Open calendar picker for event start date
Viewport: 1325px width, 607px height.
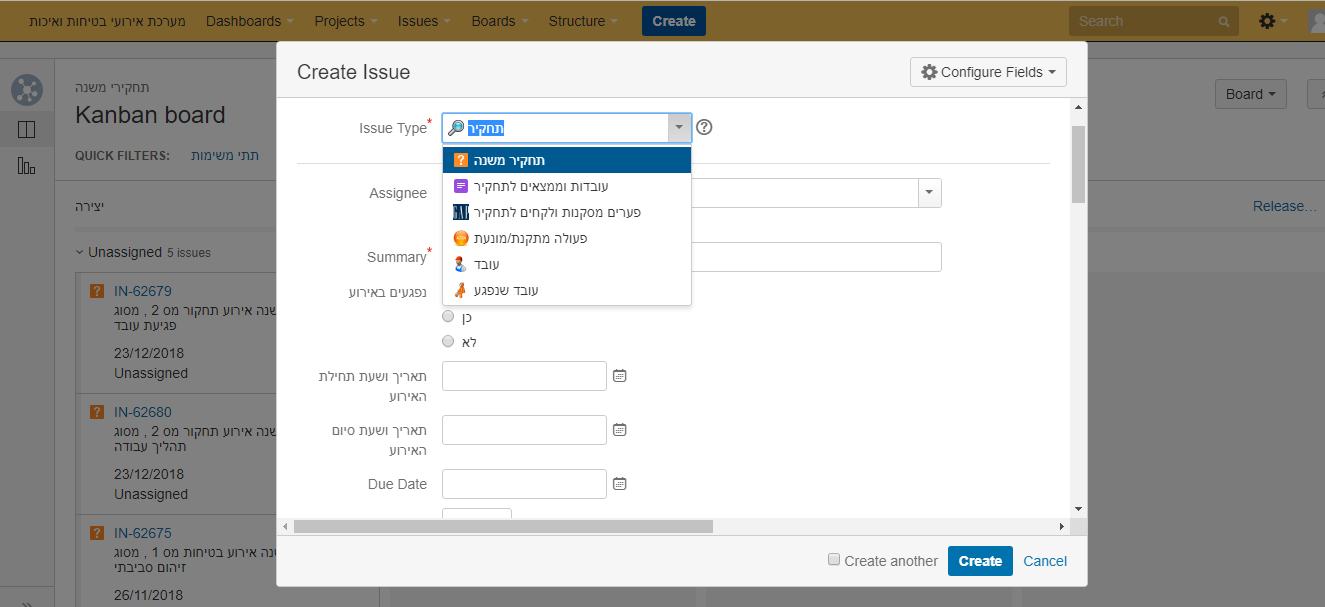coord(619,376)
